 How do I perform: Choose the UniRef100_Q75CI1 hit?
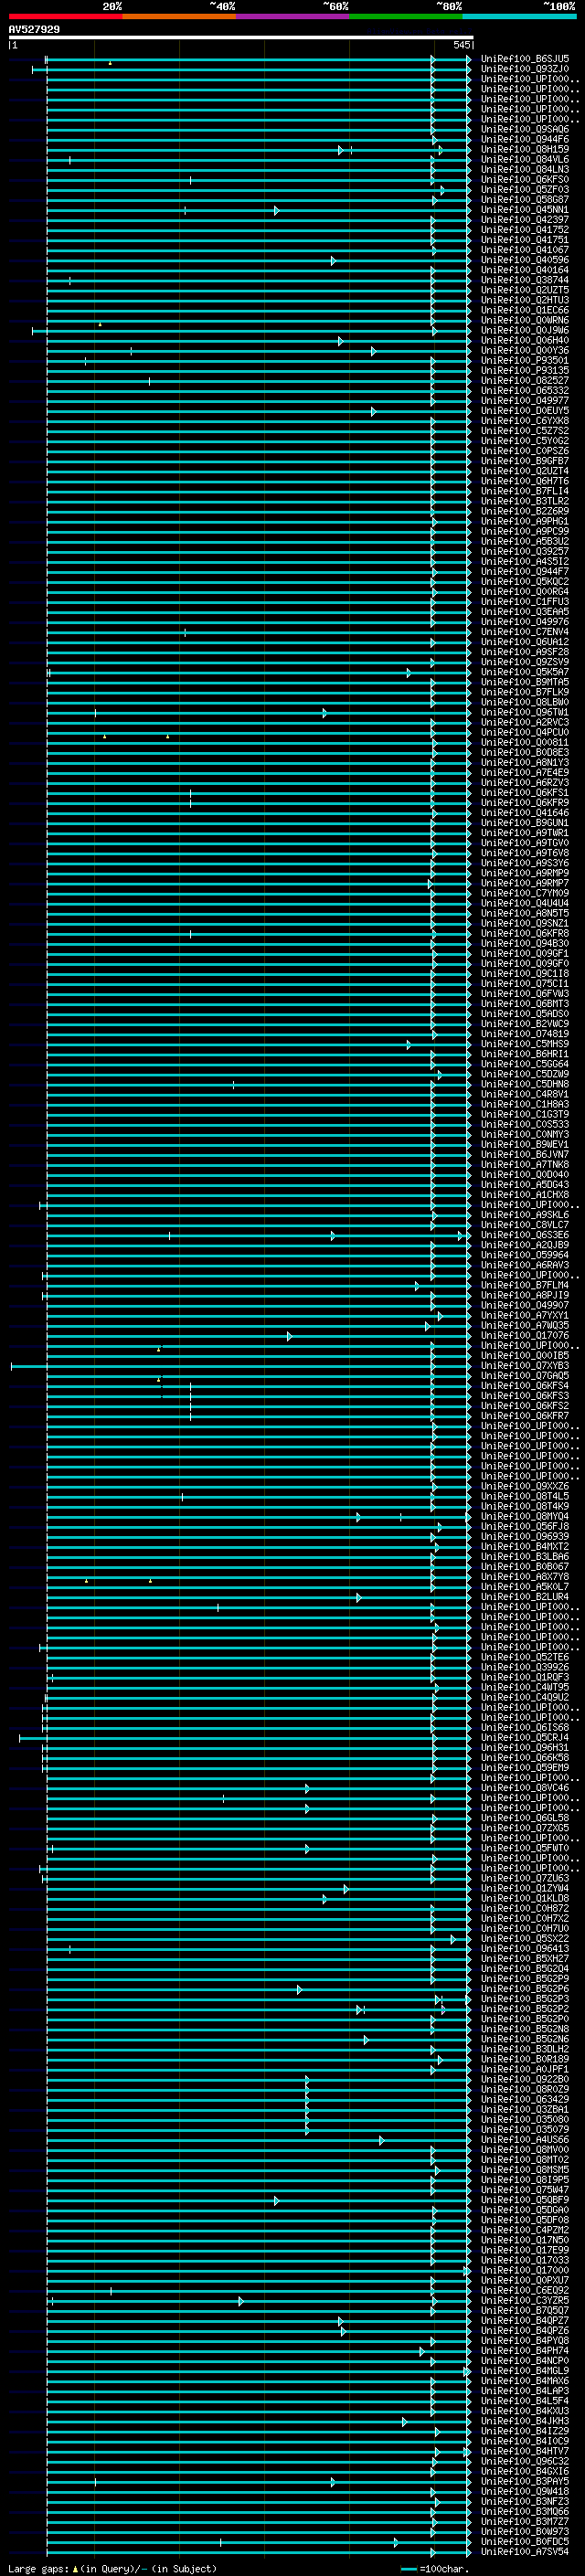(x=525, y=983)
